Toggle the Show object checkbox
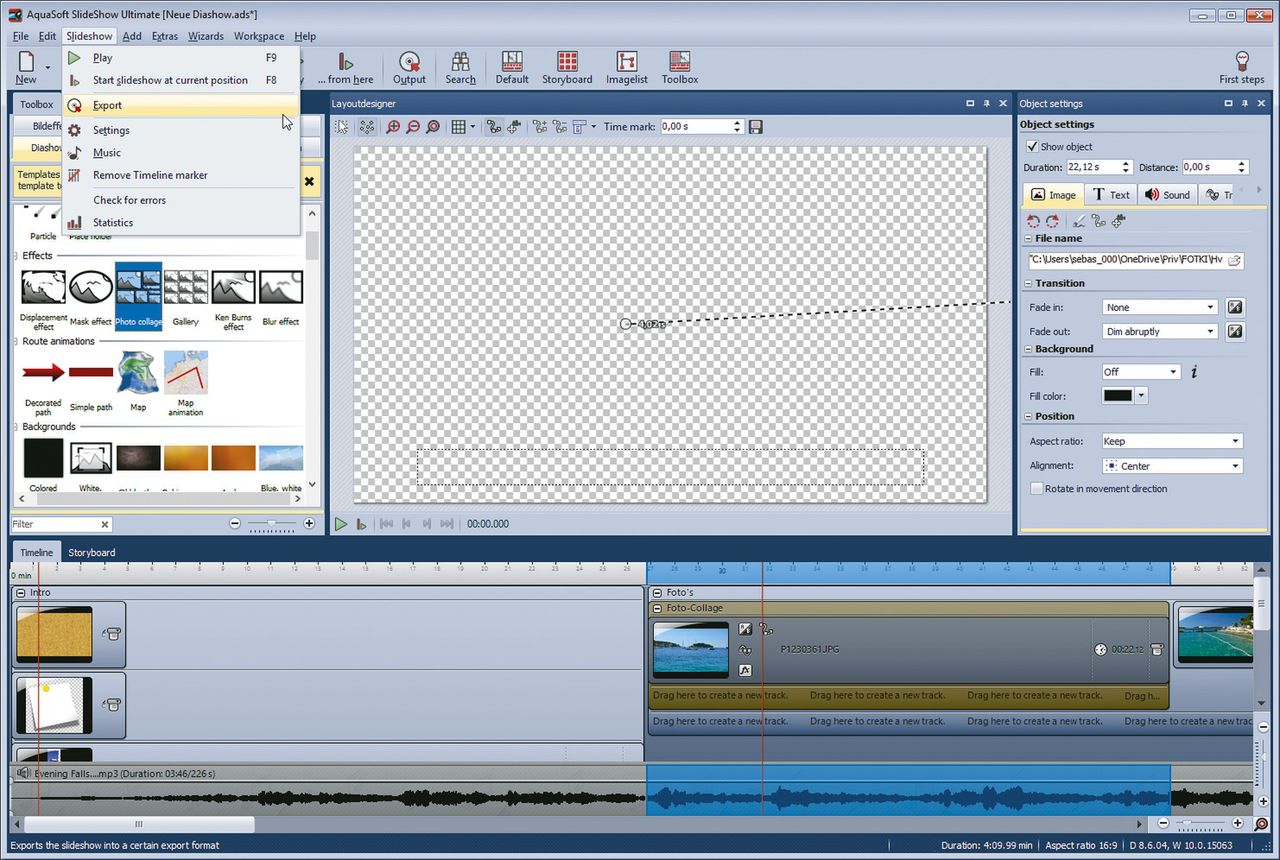The height and width of the screenshot is (860, 1280). [1033, 147]
